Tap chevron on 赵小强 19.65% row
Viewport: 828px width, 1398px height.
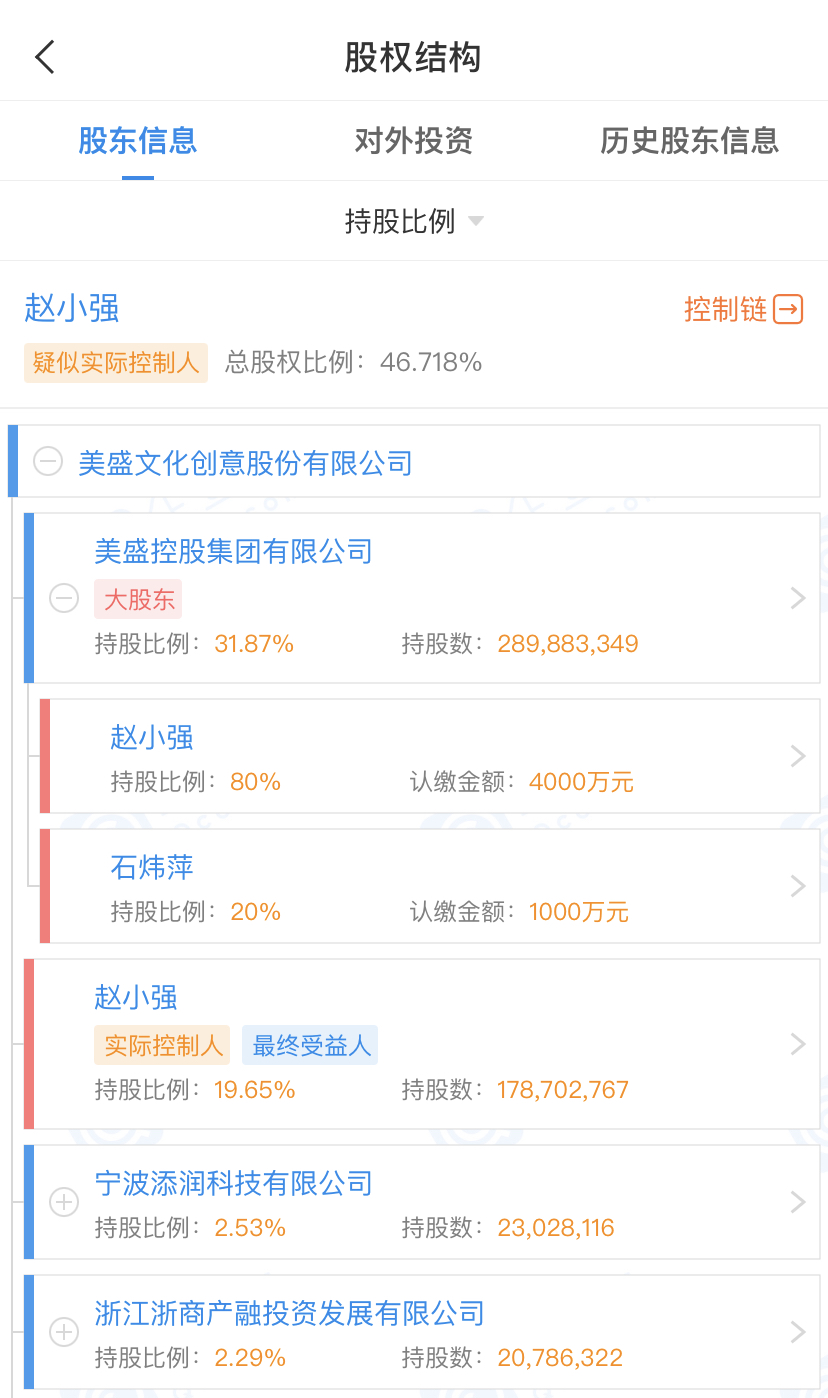point(798,1044)
